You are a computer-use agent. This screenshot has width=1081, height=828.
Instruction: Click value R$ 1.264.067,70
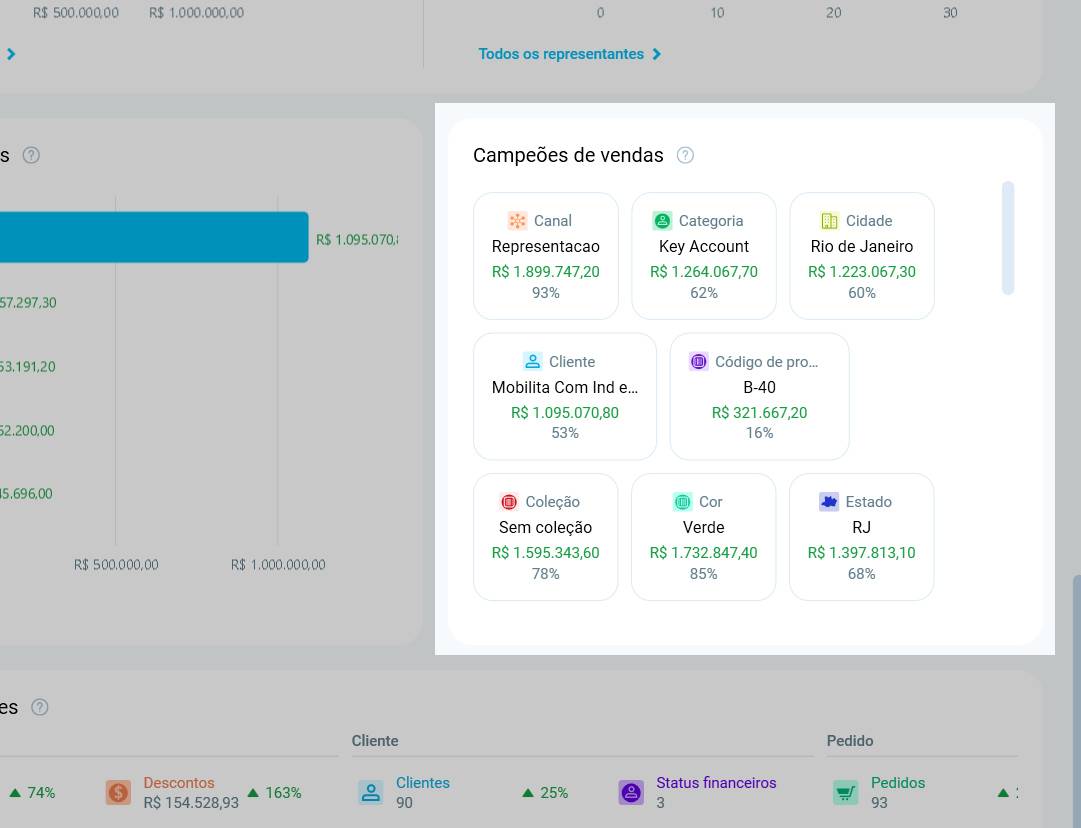point(704,272)
